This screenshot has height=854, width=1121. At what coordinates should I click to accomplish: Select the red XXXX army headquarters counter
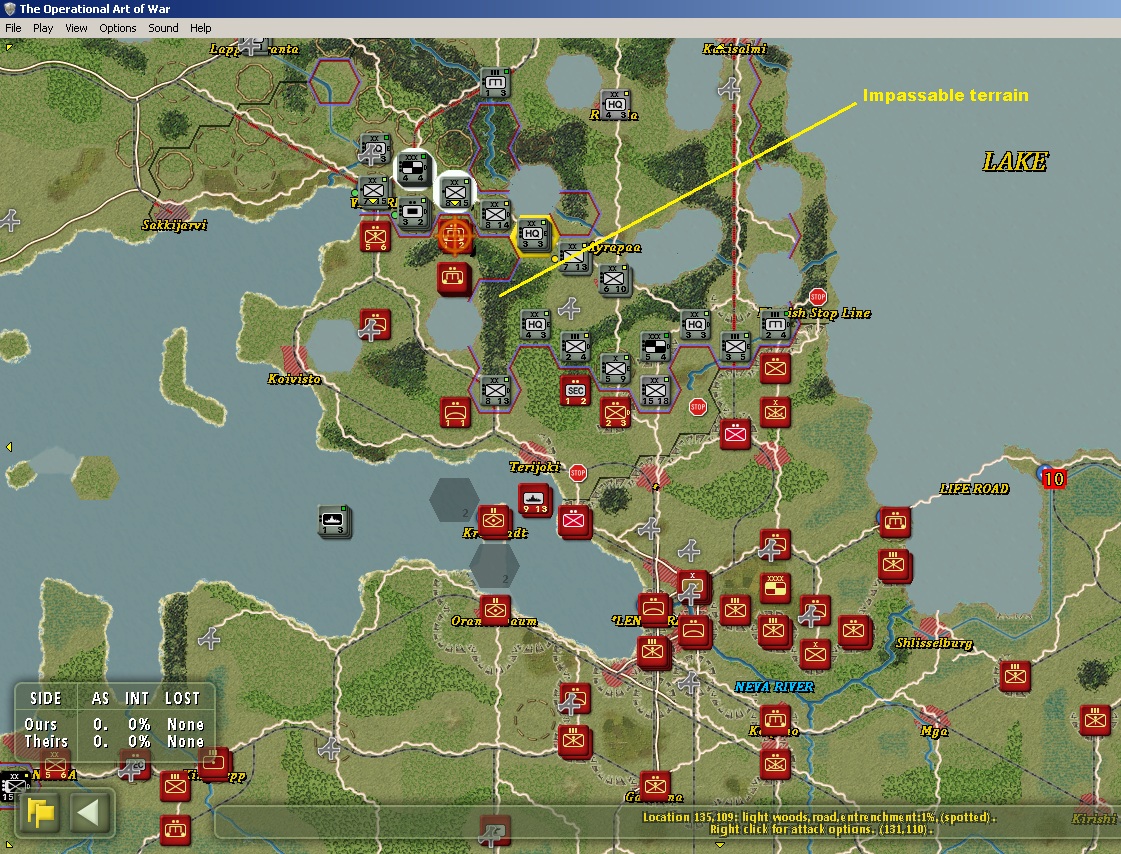click(776, 587)
